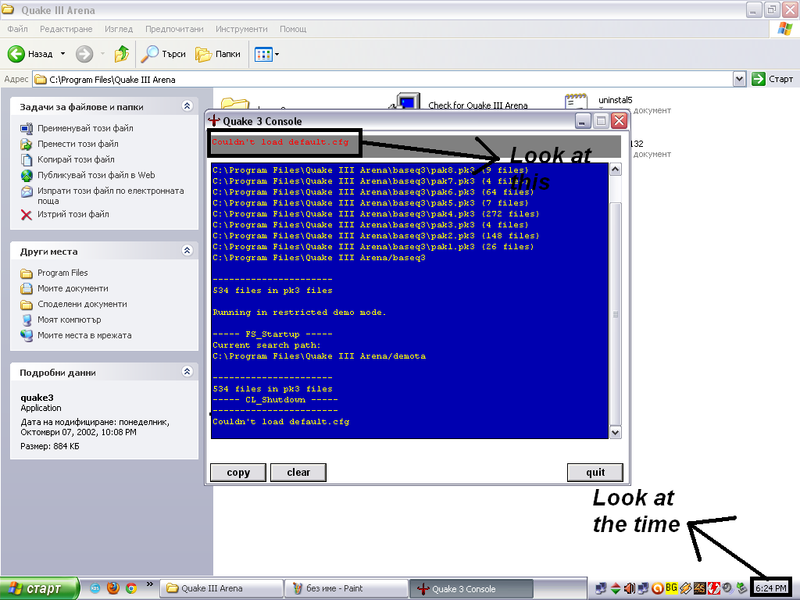Launch Firefox from quick launch
The height and width of the screenshot is (600, 800).
tap(113, 588)
